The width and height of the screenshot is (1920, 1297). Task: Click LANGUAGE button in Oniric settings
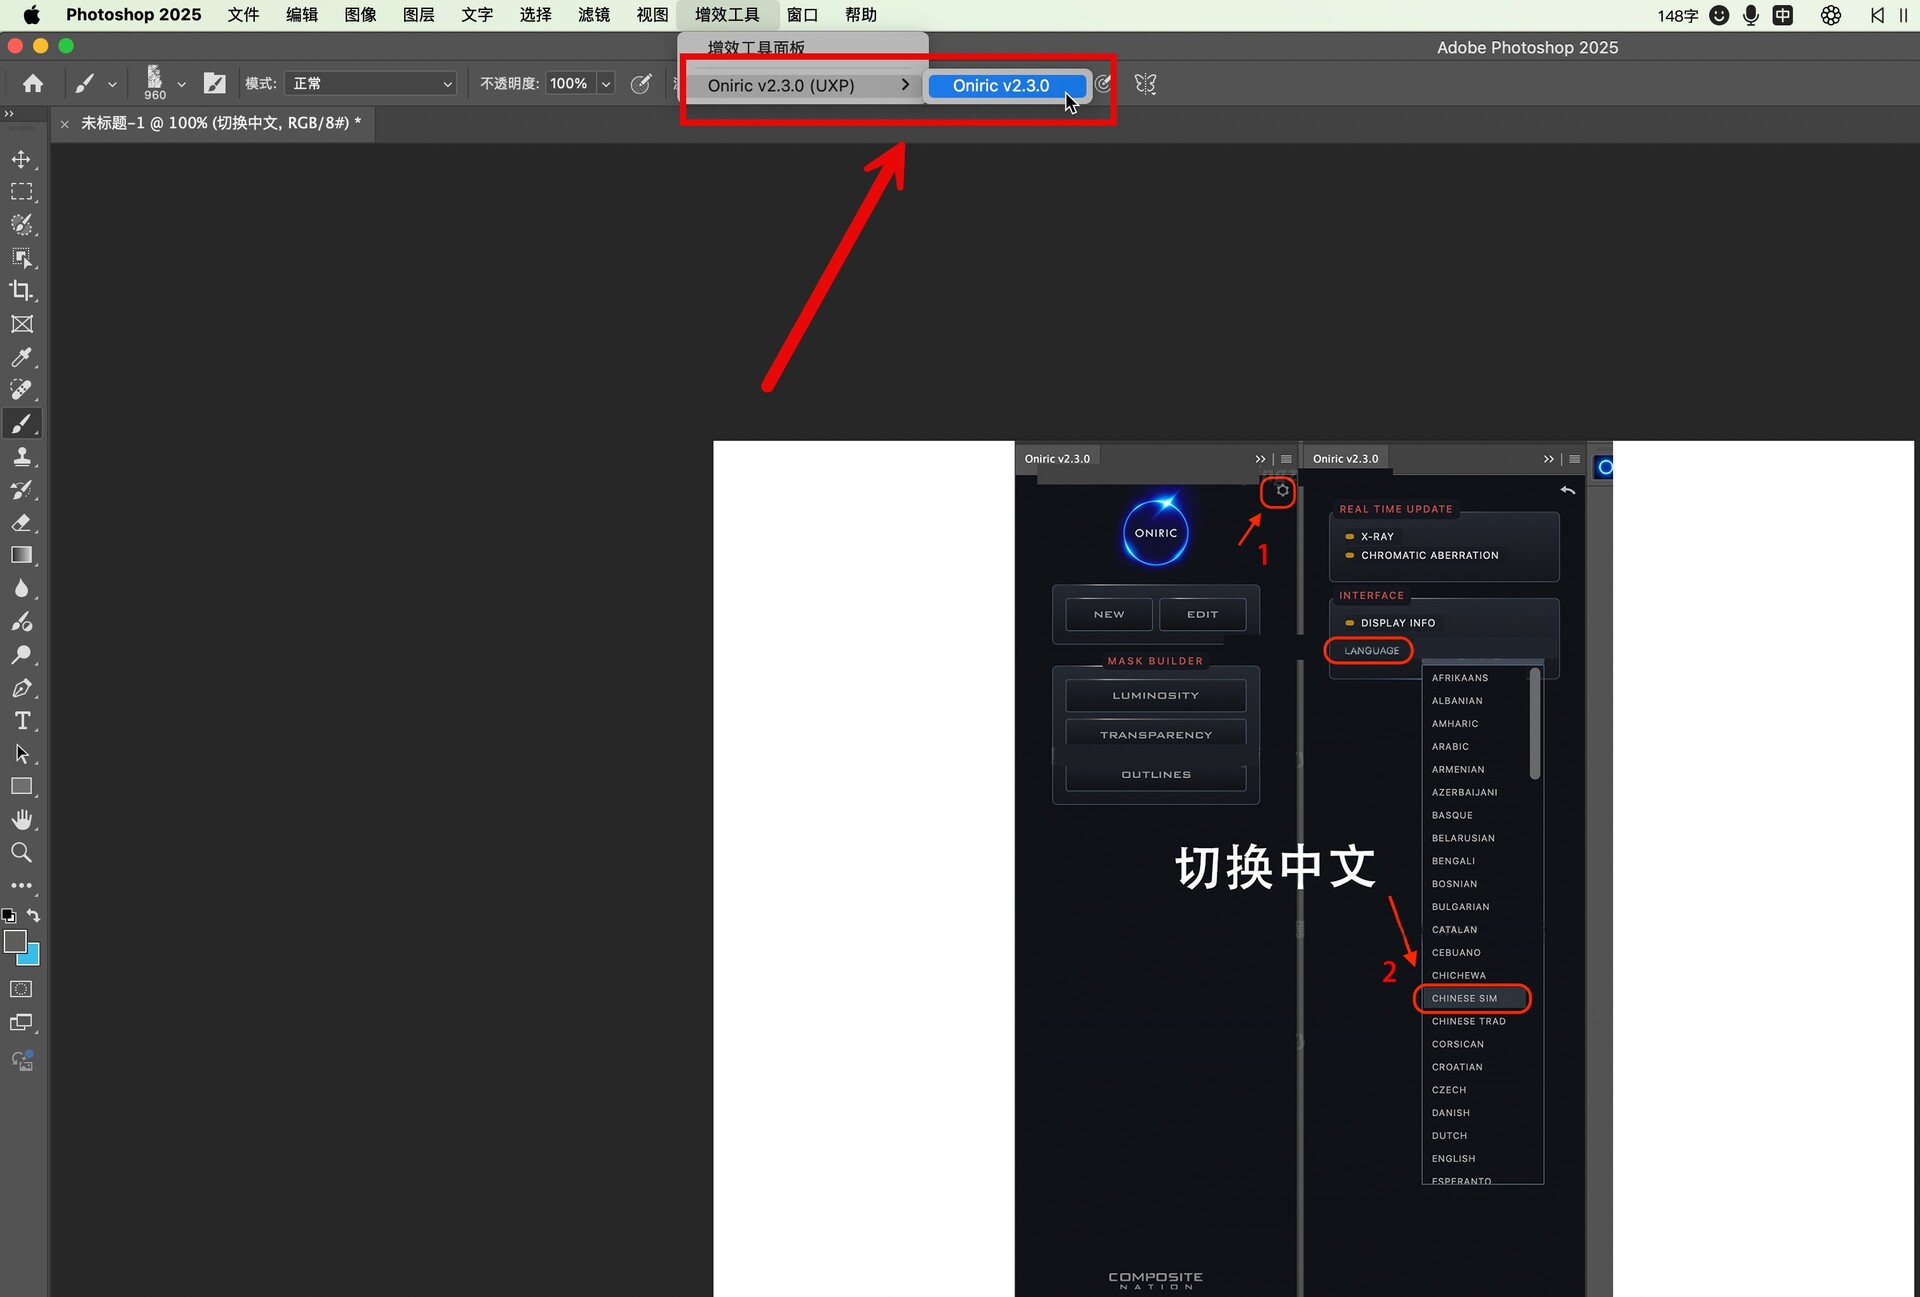click(1371, 651)
